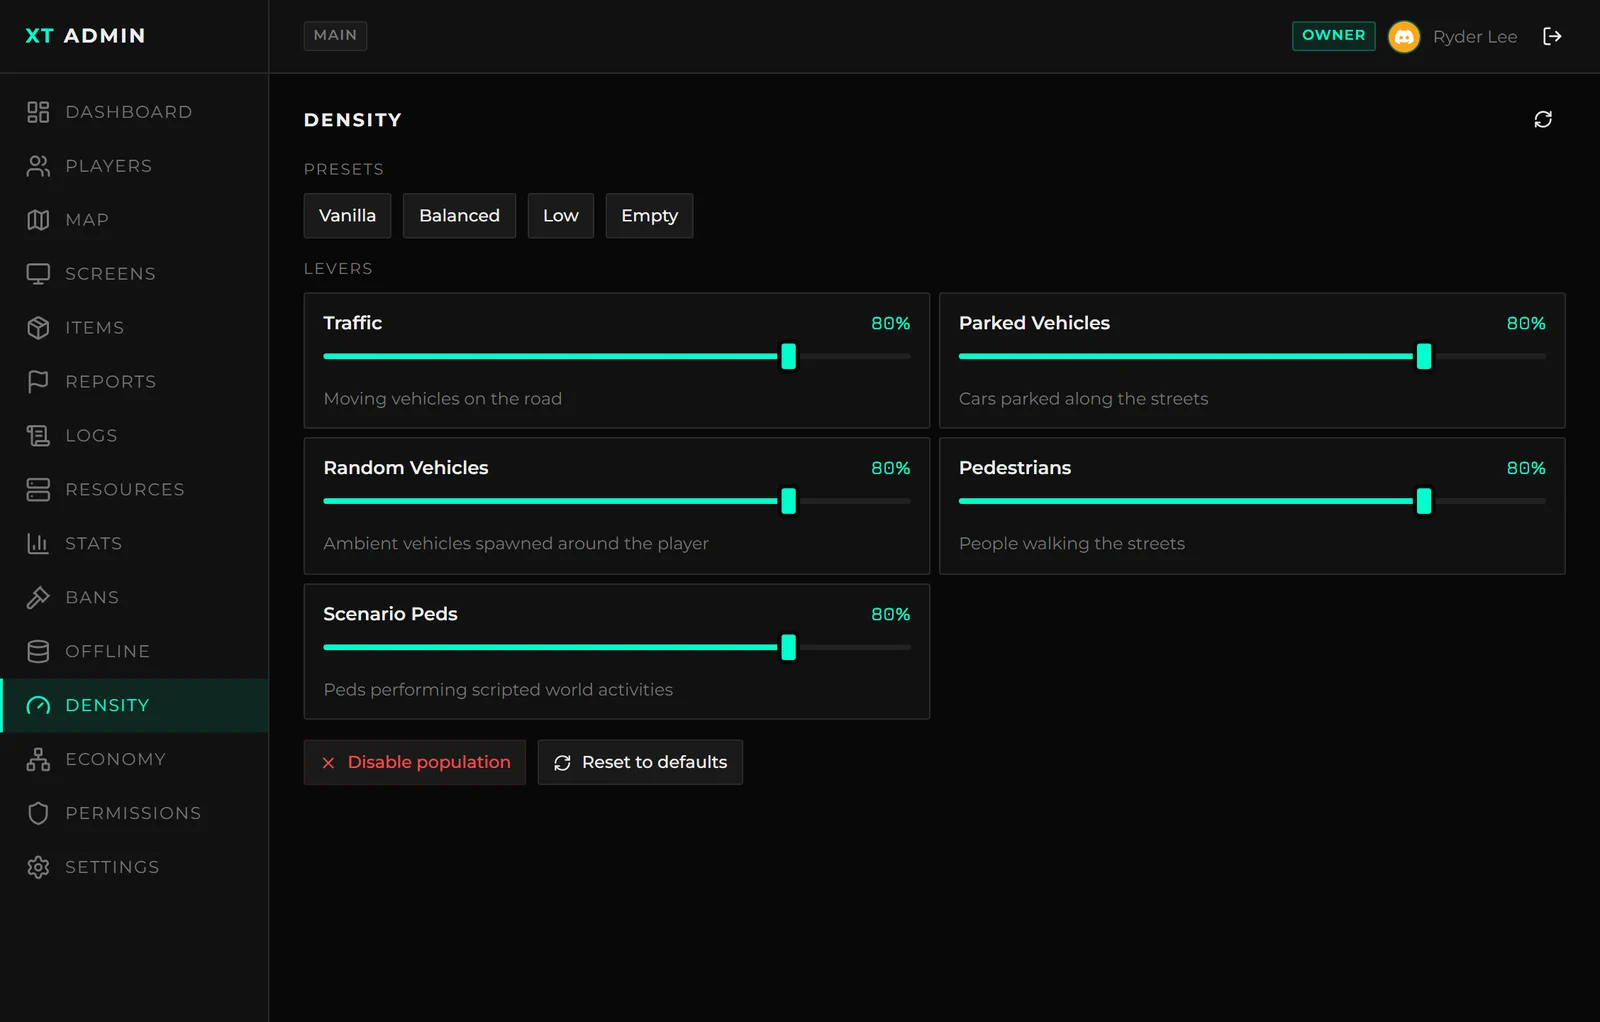Click the Economy network icon
This screenshot has width=1600, height=1022.
[38, 760]
